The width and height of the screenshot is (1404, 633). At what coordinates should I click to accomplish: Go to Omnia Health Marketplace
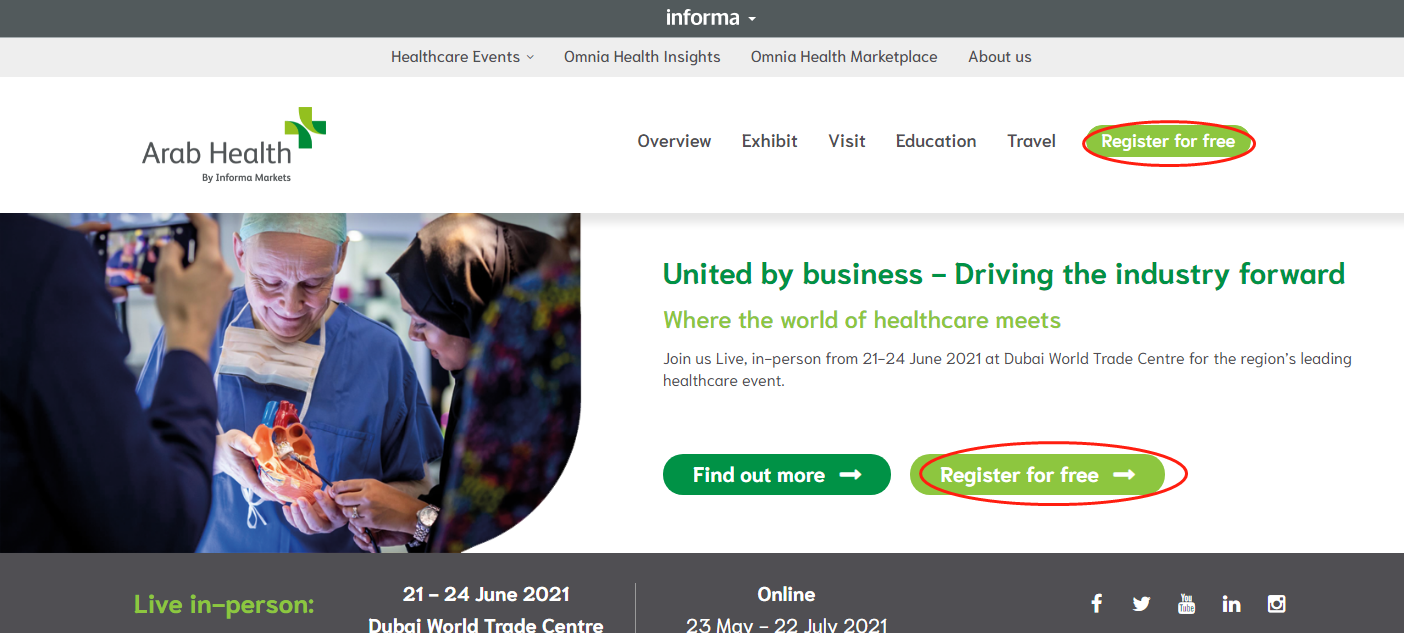click(844, 57)
